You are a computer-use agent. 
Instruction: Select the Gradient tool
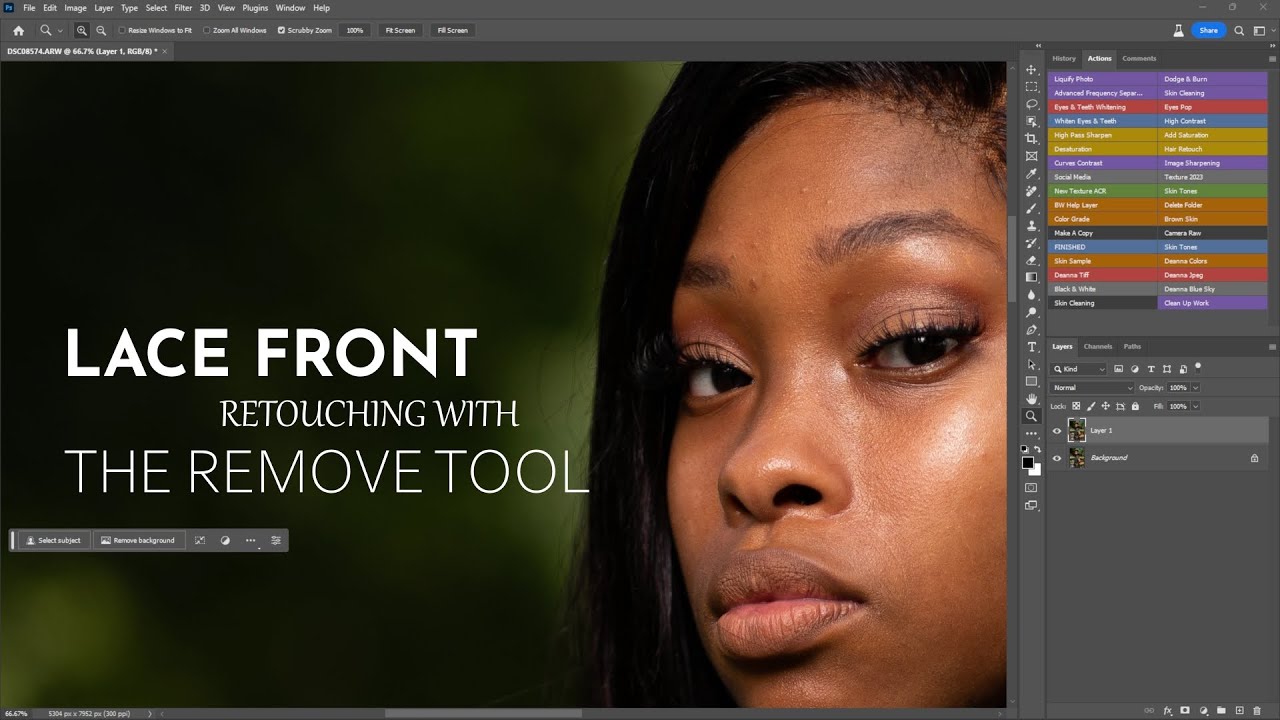point(1031,277)
